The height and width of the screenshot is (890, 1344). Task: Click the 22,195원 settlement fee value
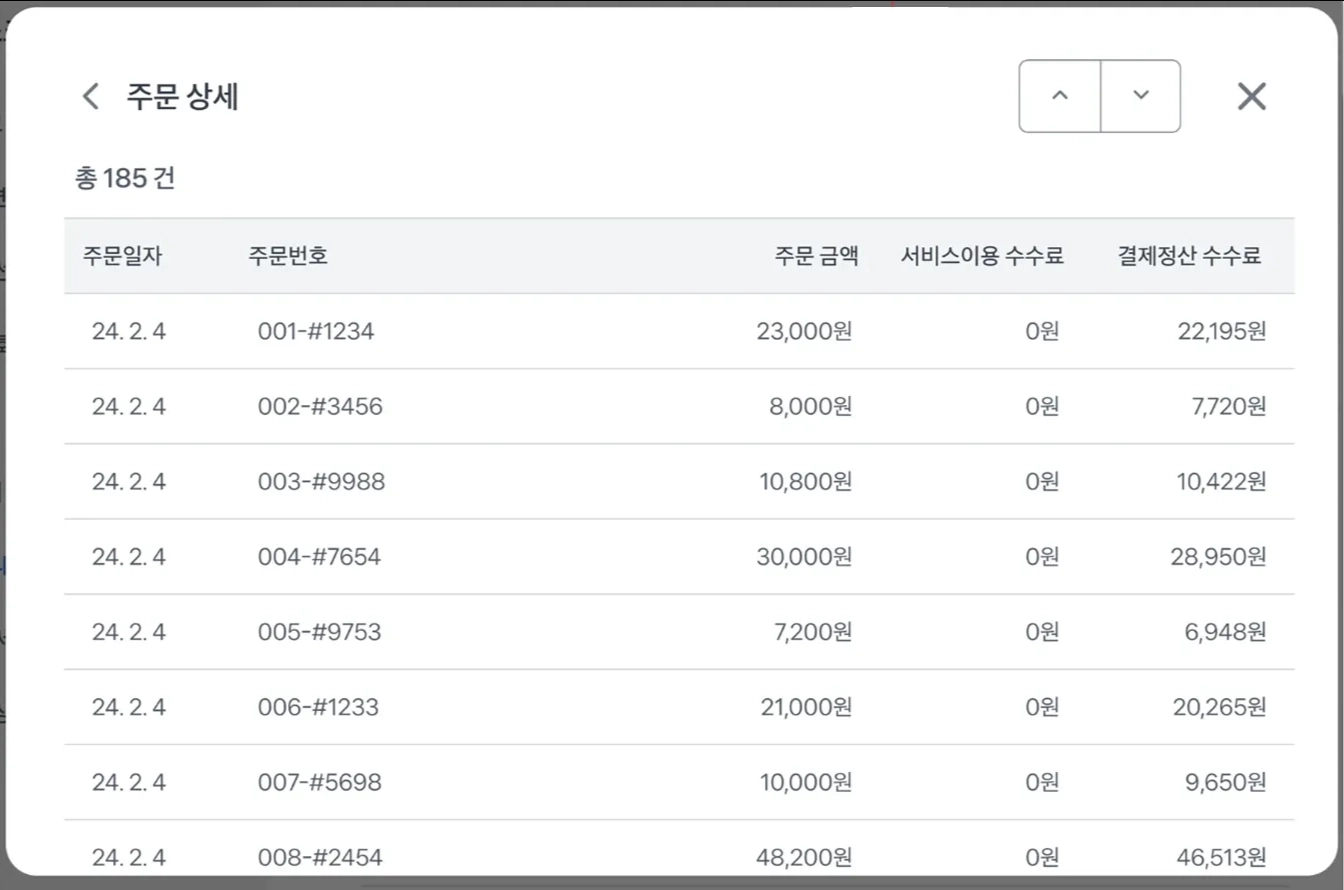tap(1222, 332)
